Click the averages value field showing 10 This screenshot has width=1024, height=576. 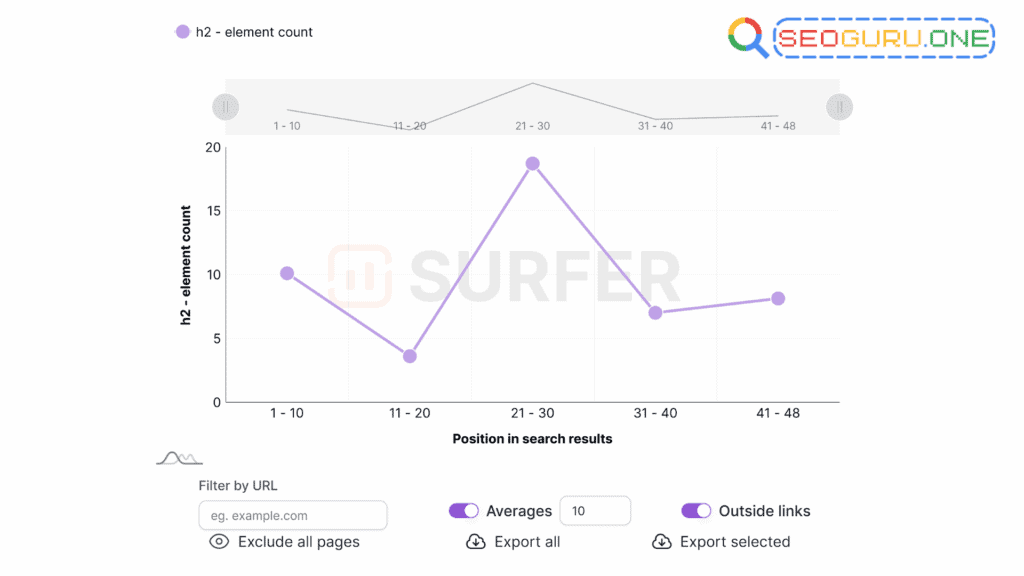[x=595, y=510]
